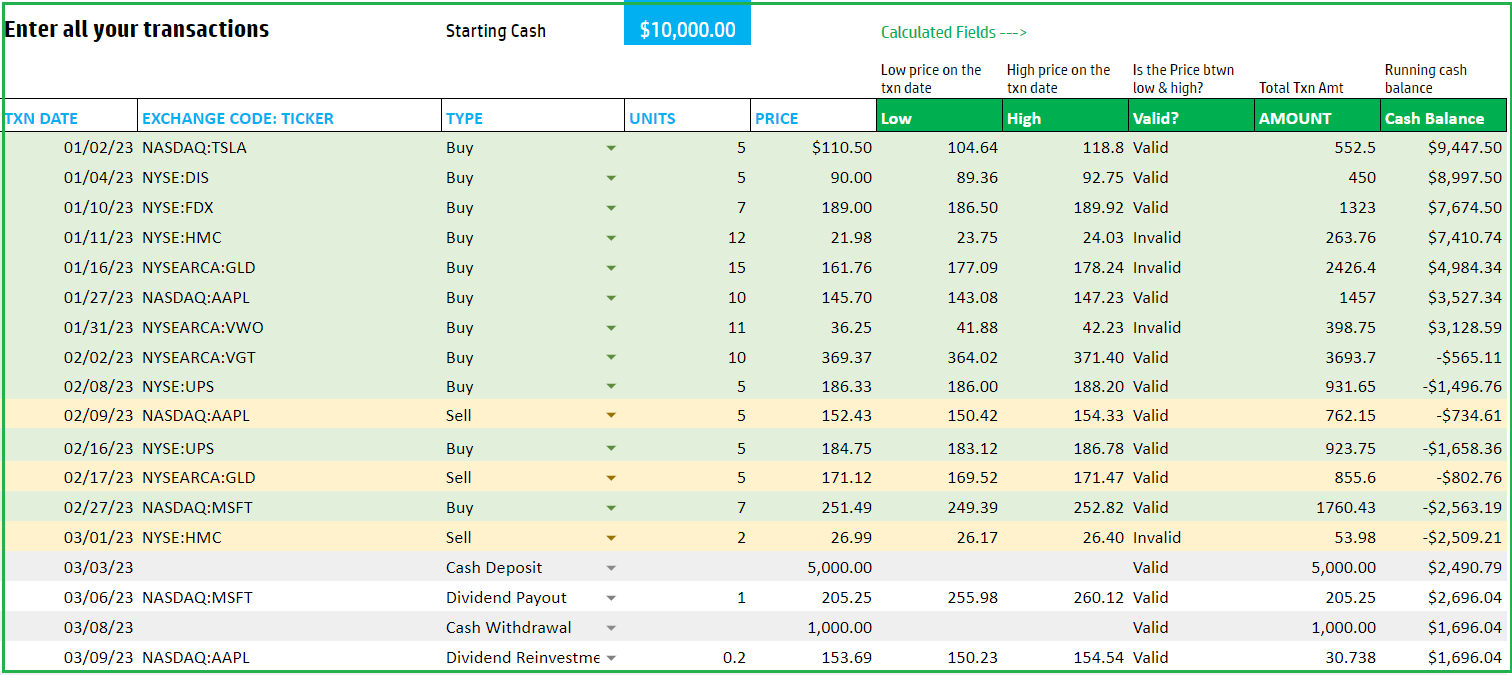Select the $9,447.50 cash balance cell
Image resolution: width=1512 pixels, height=675 pixels.
pos(1443,148)
